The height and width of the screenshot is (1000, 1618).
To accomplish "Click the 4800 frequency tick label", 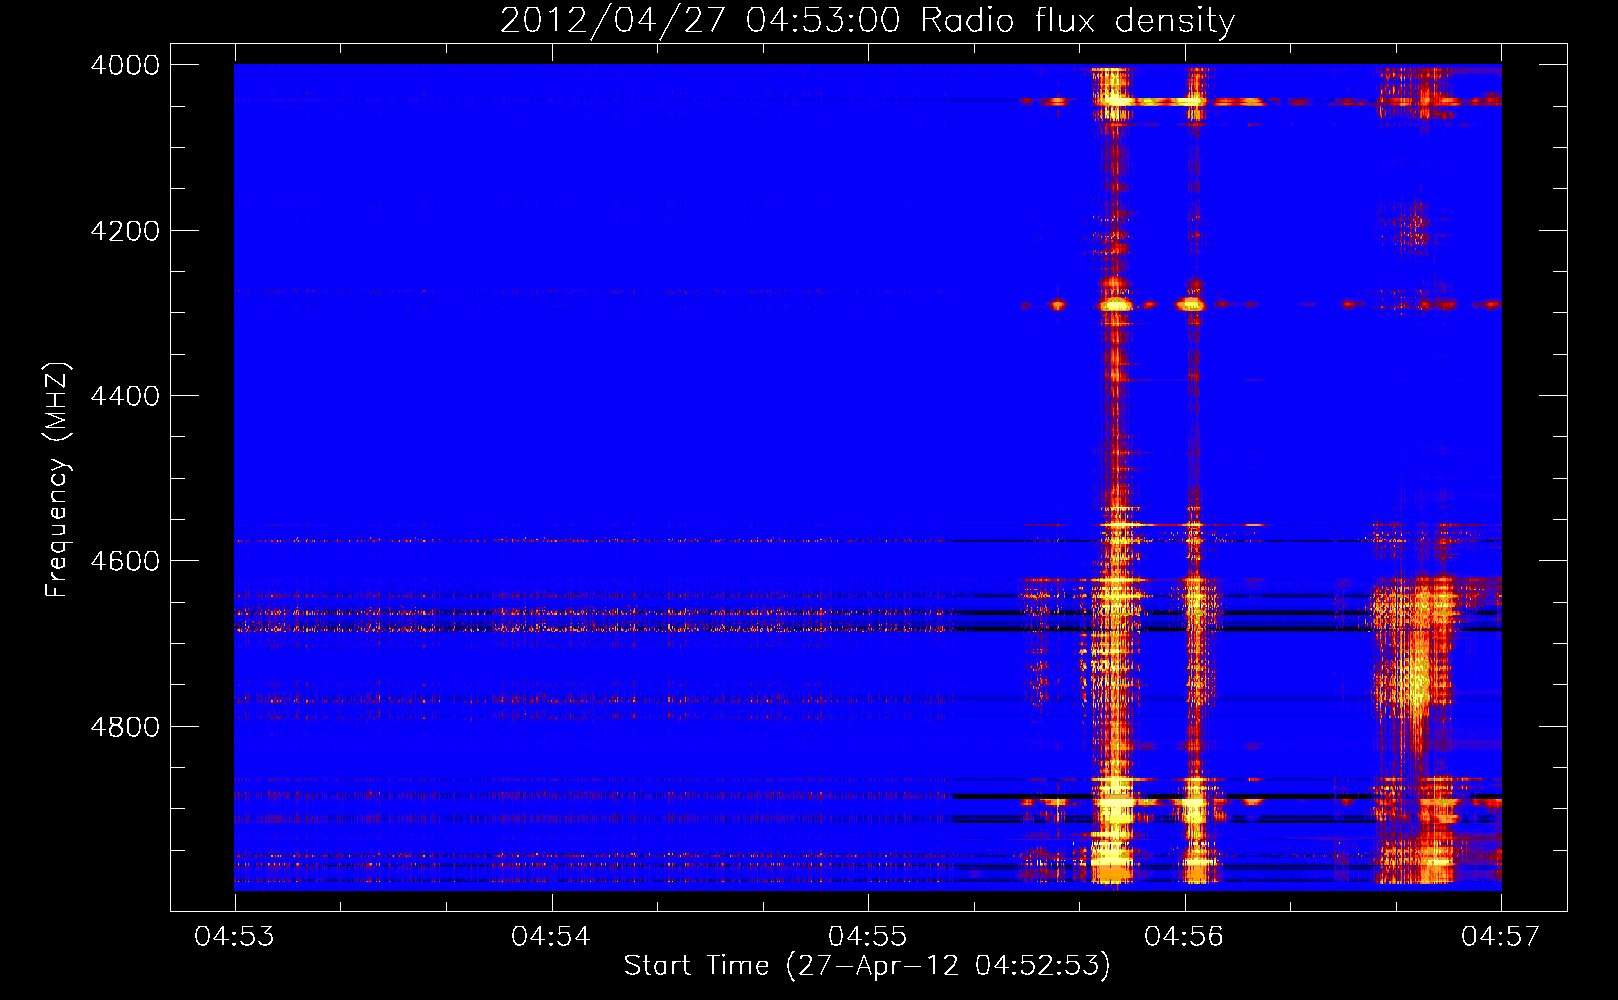I will point(125,727).
